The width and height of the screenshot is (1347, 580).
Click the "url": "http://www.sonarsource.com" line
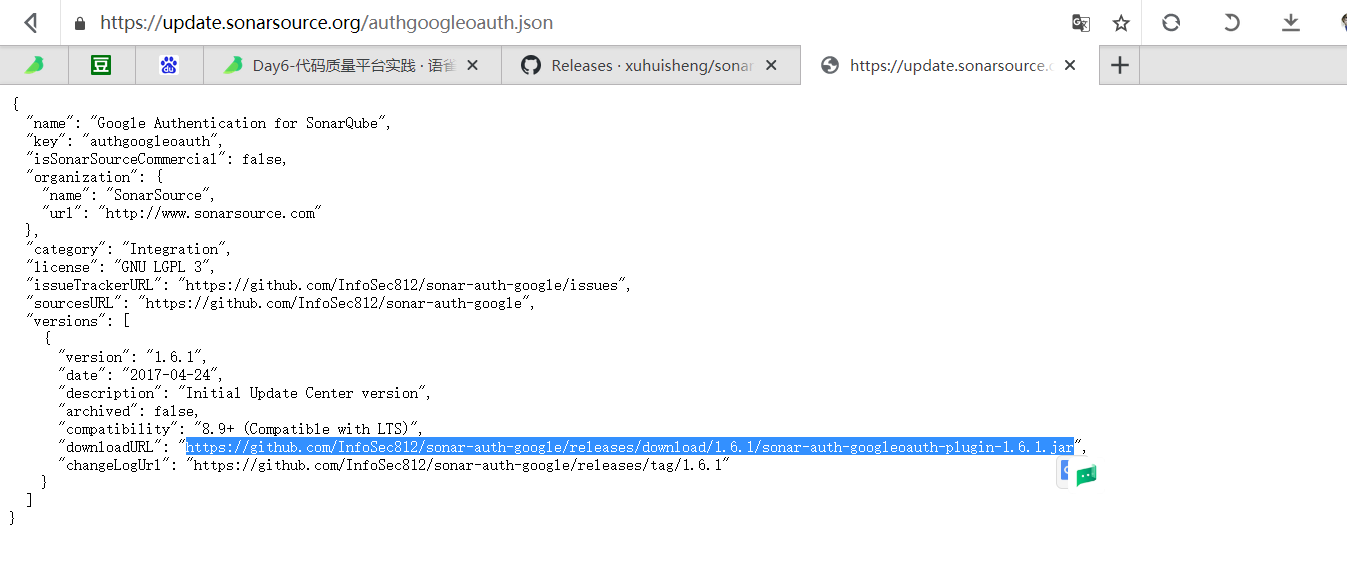coord(181,213)
